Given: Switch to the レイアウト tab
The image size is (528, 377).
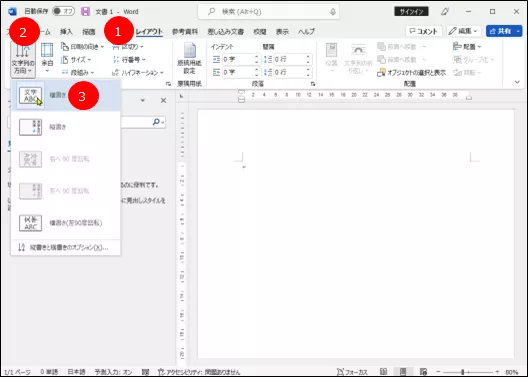Looking at the screenshot, I should coord(149,32).
